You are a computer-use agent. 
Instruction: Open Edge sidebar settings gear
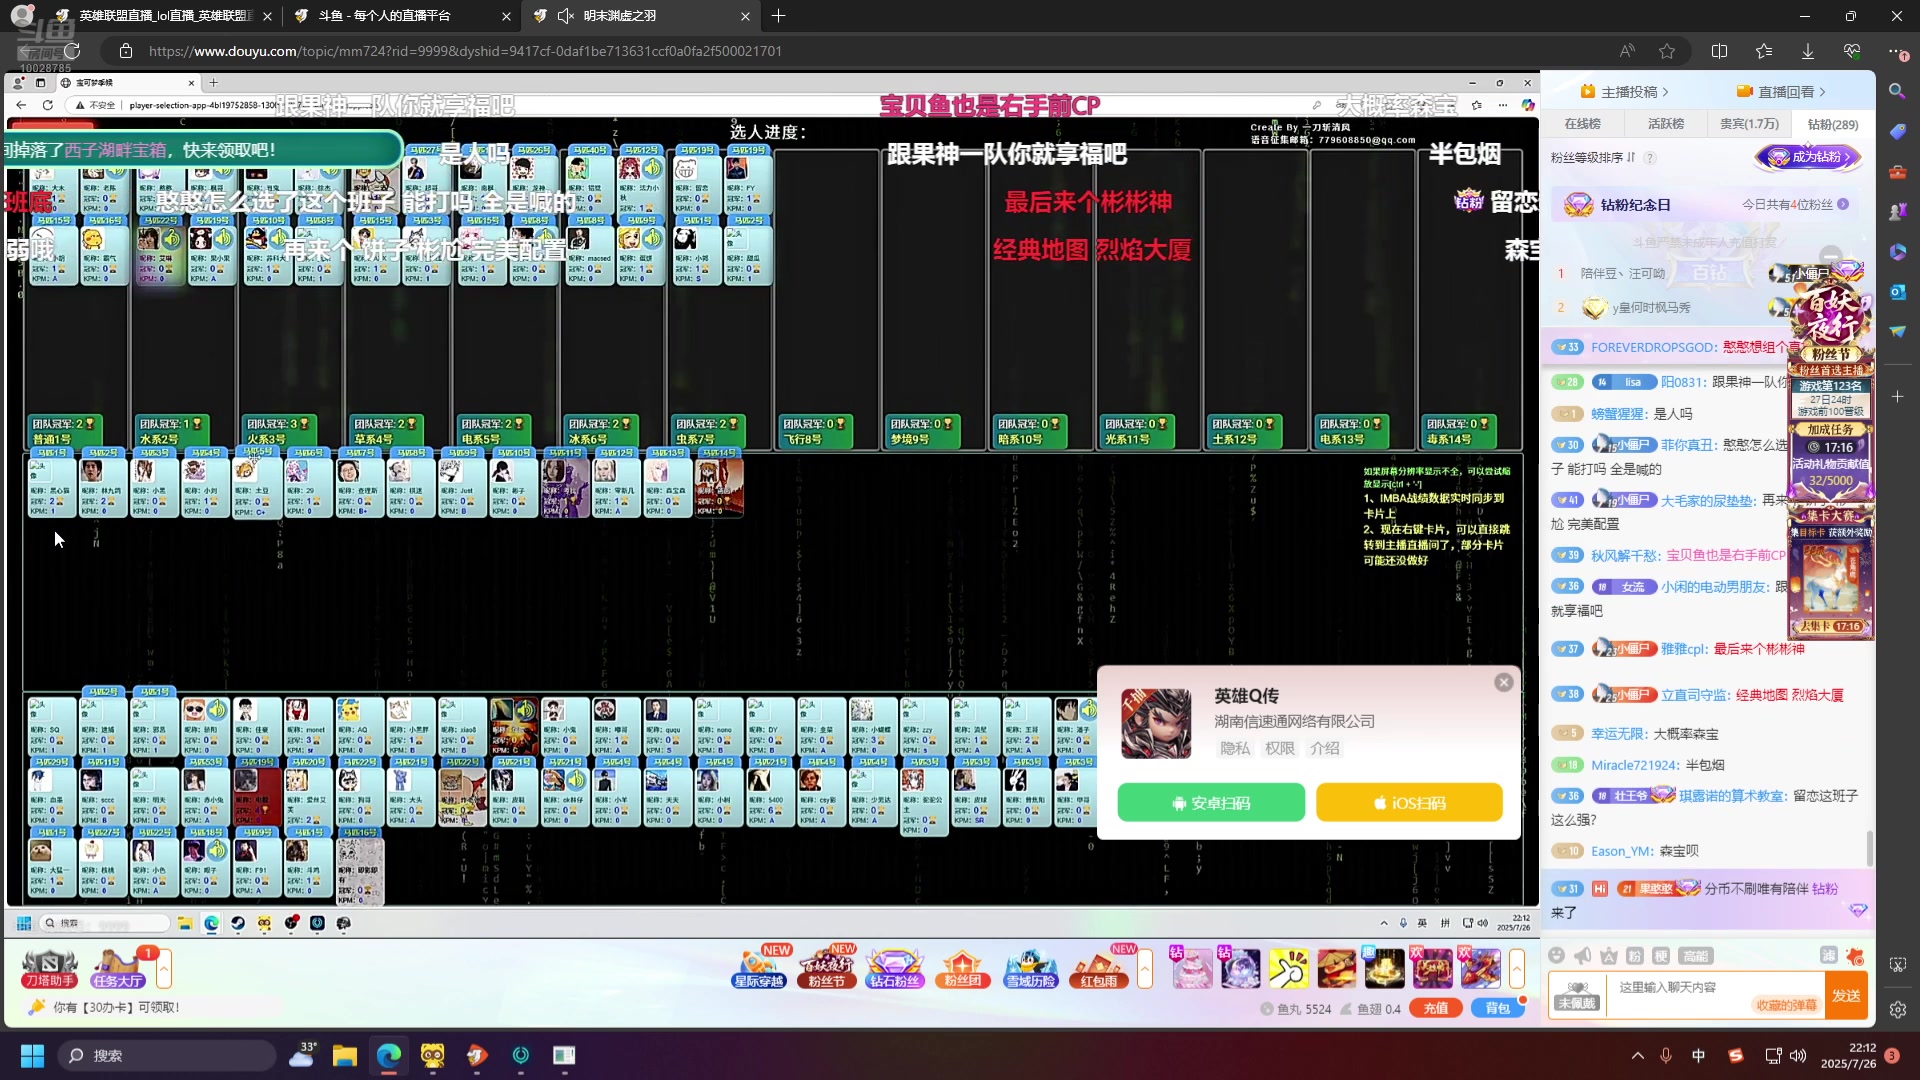[x=1897, y=1010]
